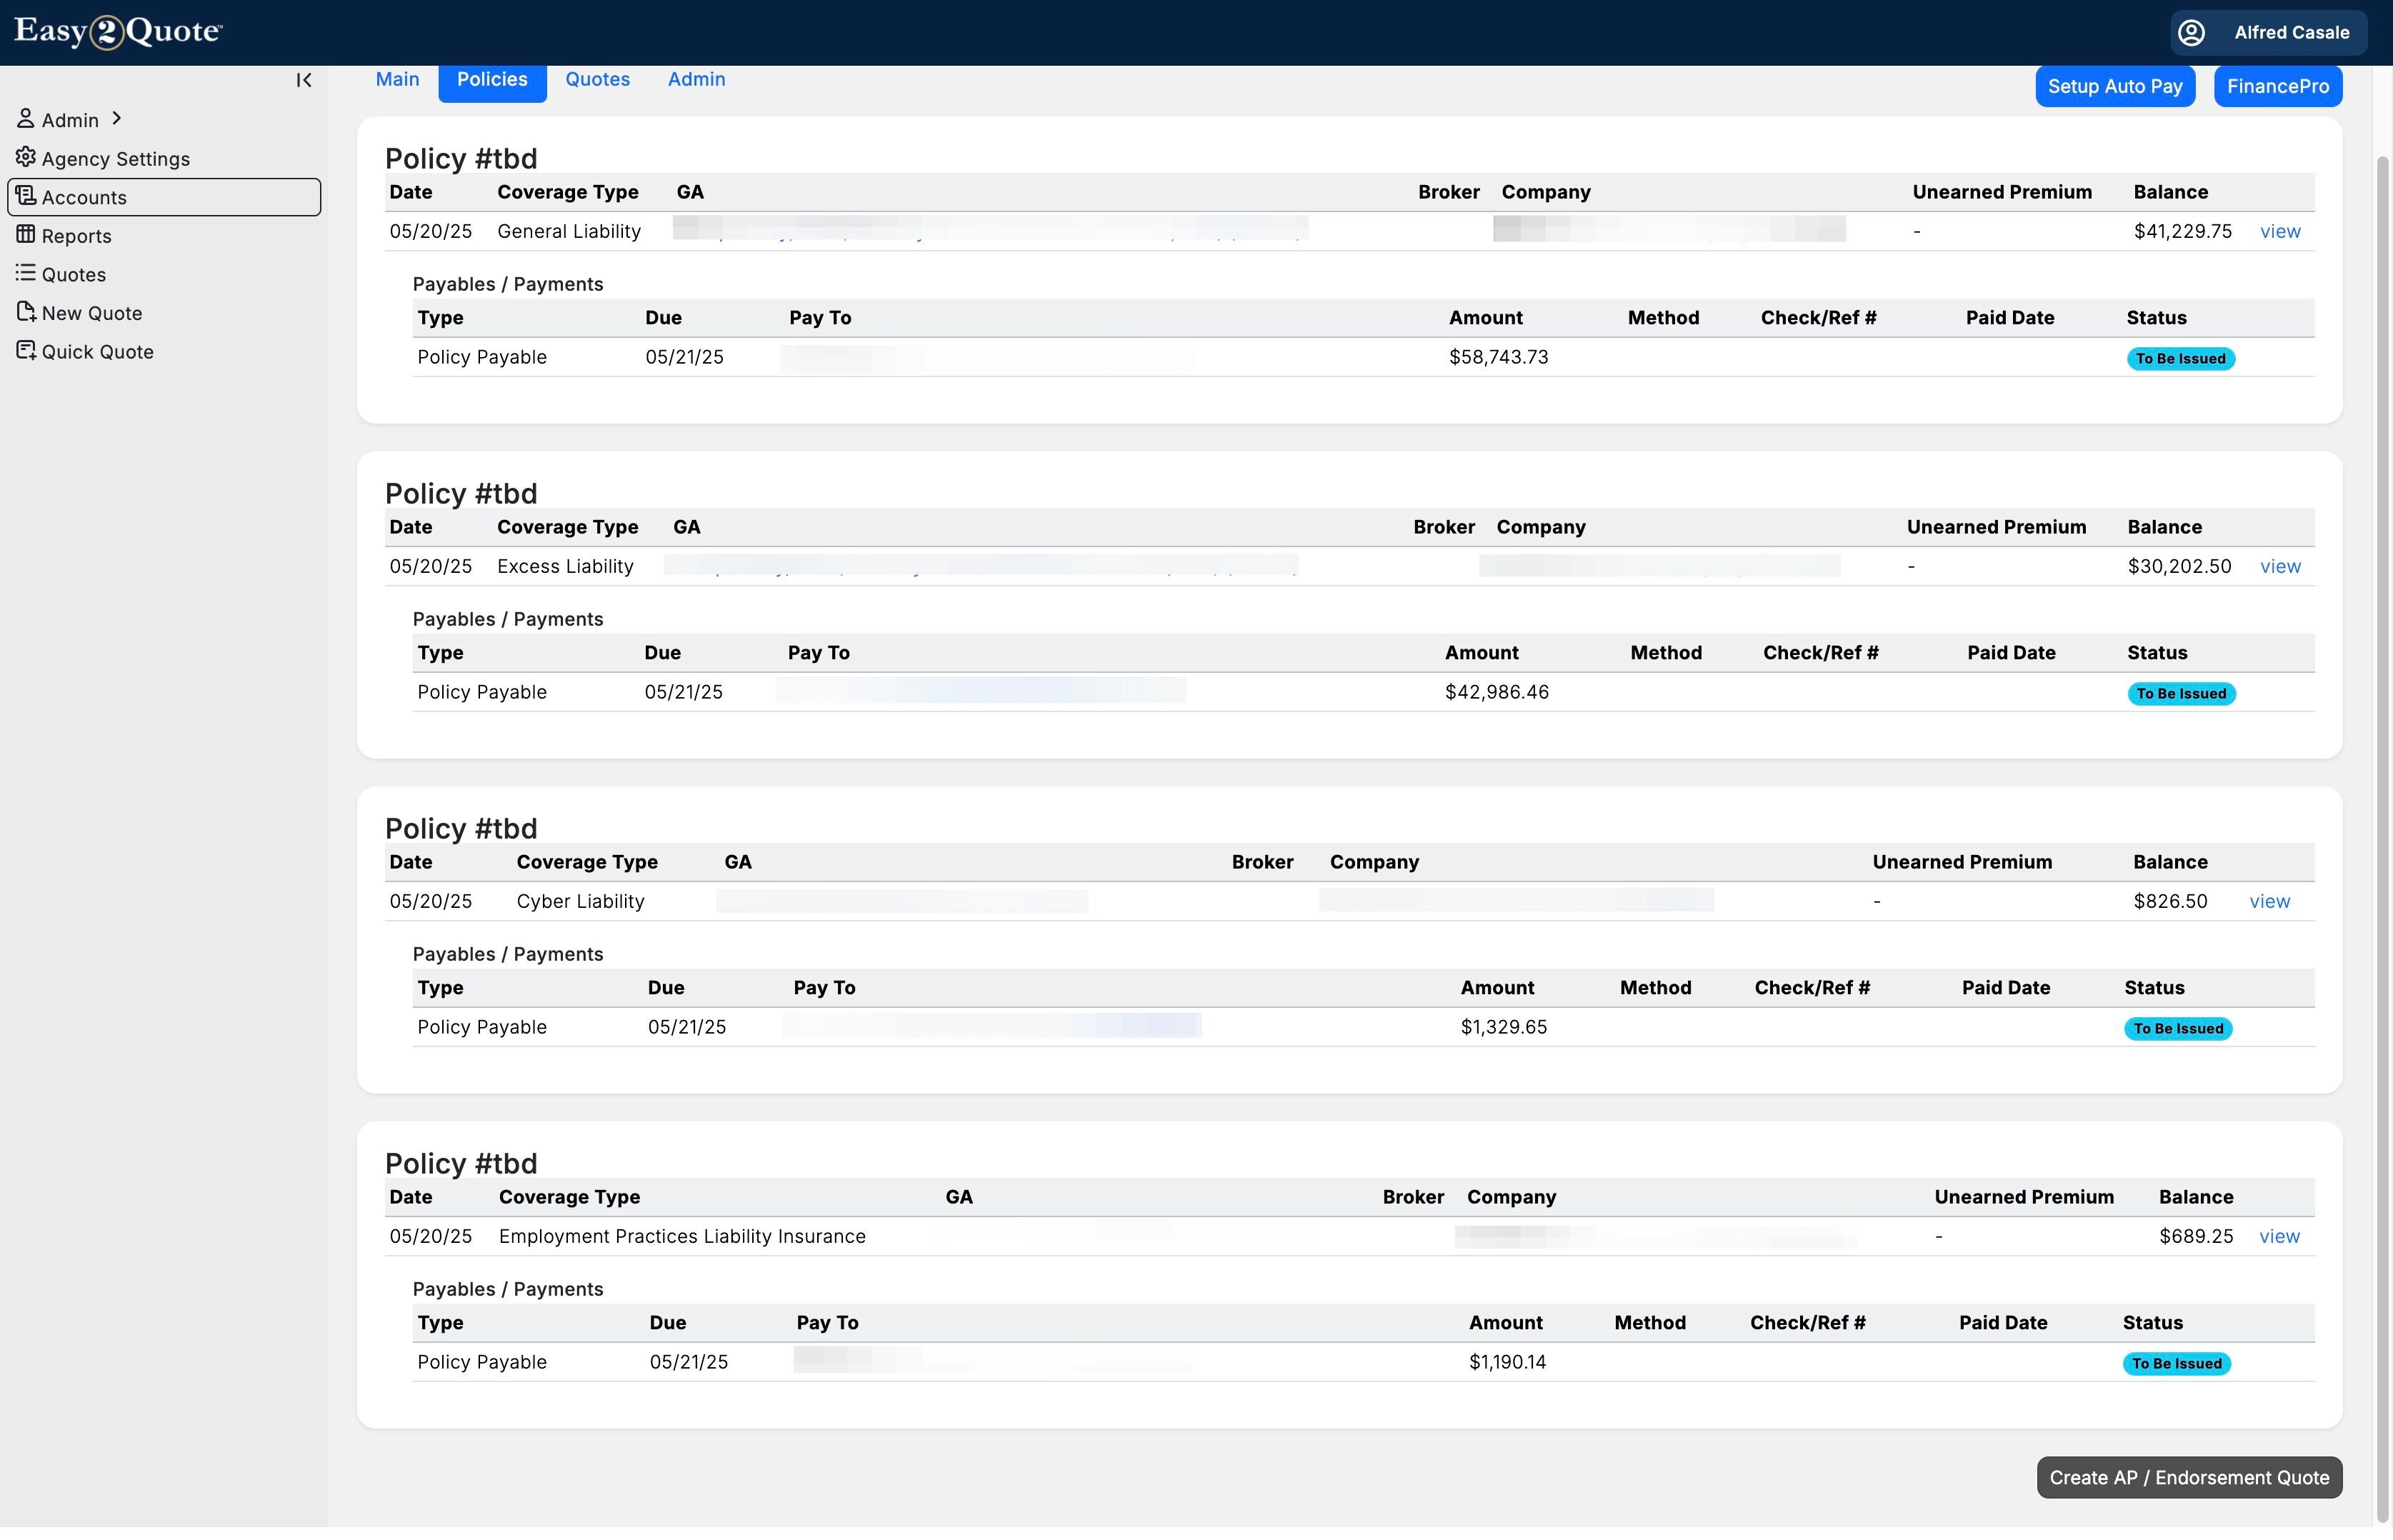The height and width of the screenshot is (1540, 2393).
Task: Open Accounts via its sidebar icon
Action: coord(25,196)
